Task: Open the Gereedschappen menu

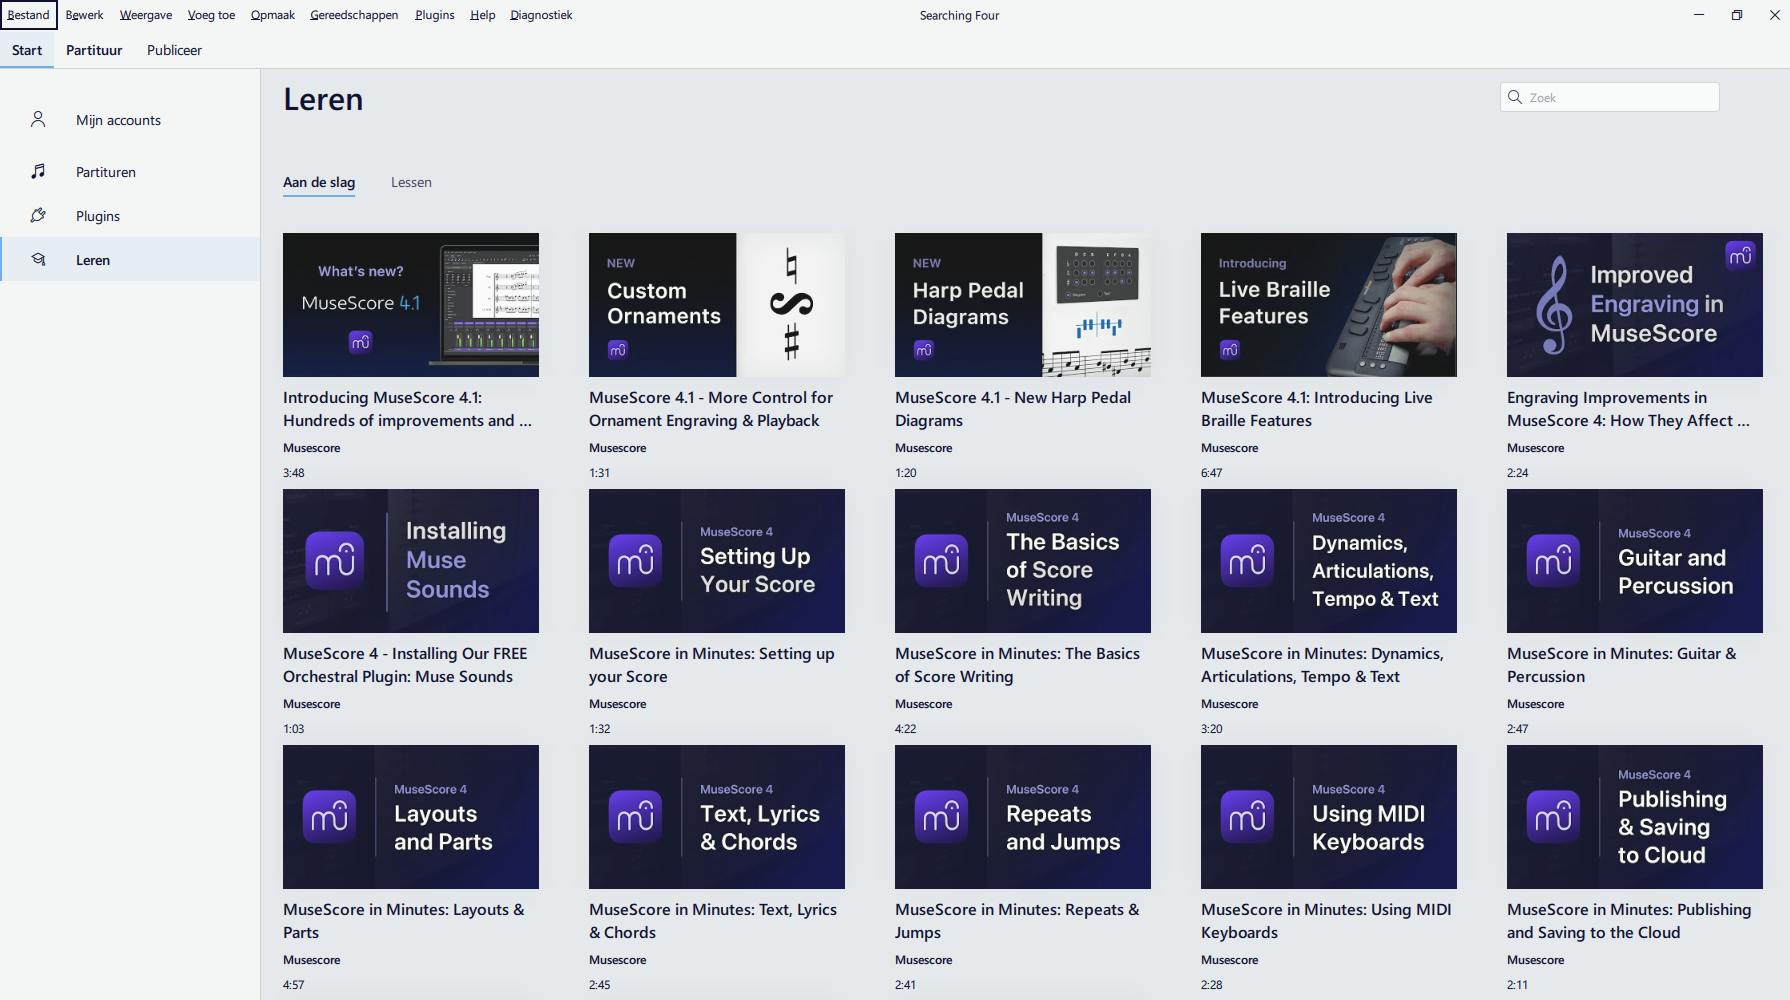Action: (354, 15)
